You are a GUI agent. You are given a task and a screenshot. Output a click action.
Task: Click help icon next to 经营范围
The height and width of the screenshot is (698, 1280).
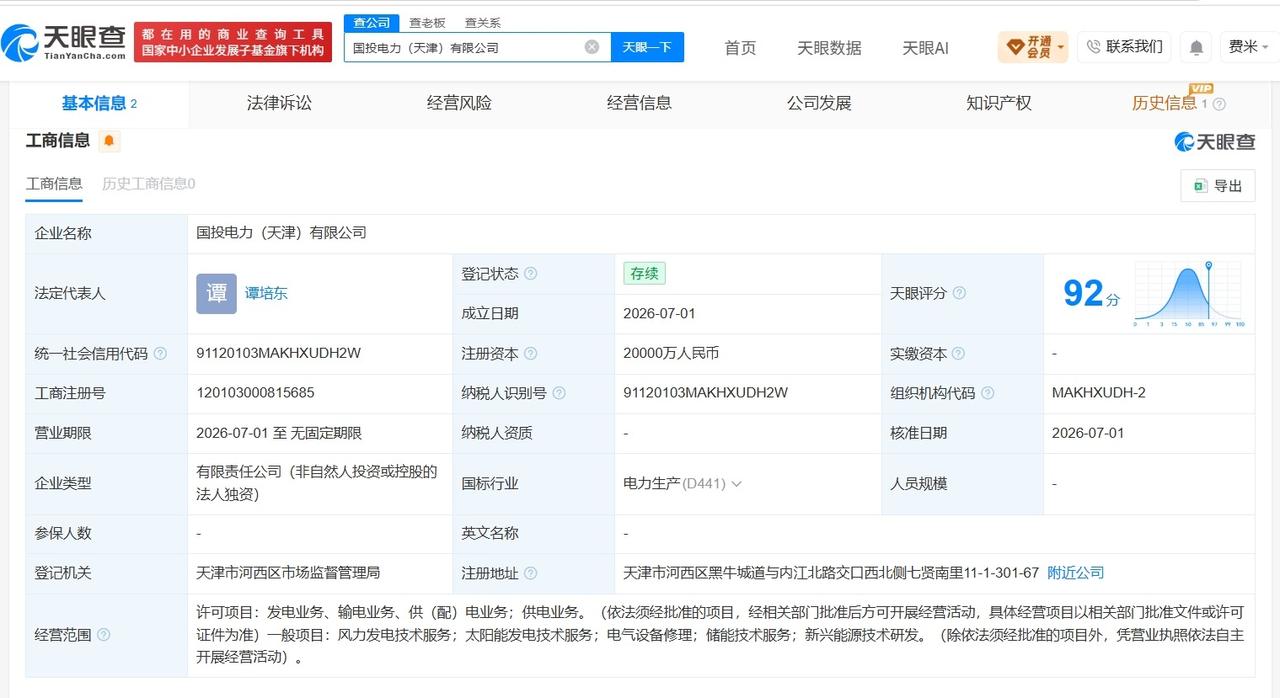pyautogui.click(x=103, y=634)
